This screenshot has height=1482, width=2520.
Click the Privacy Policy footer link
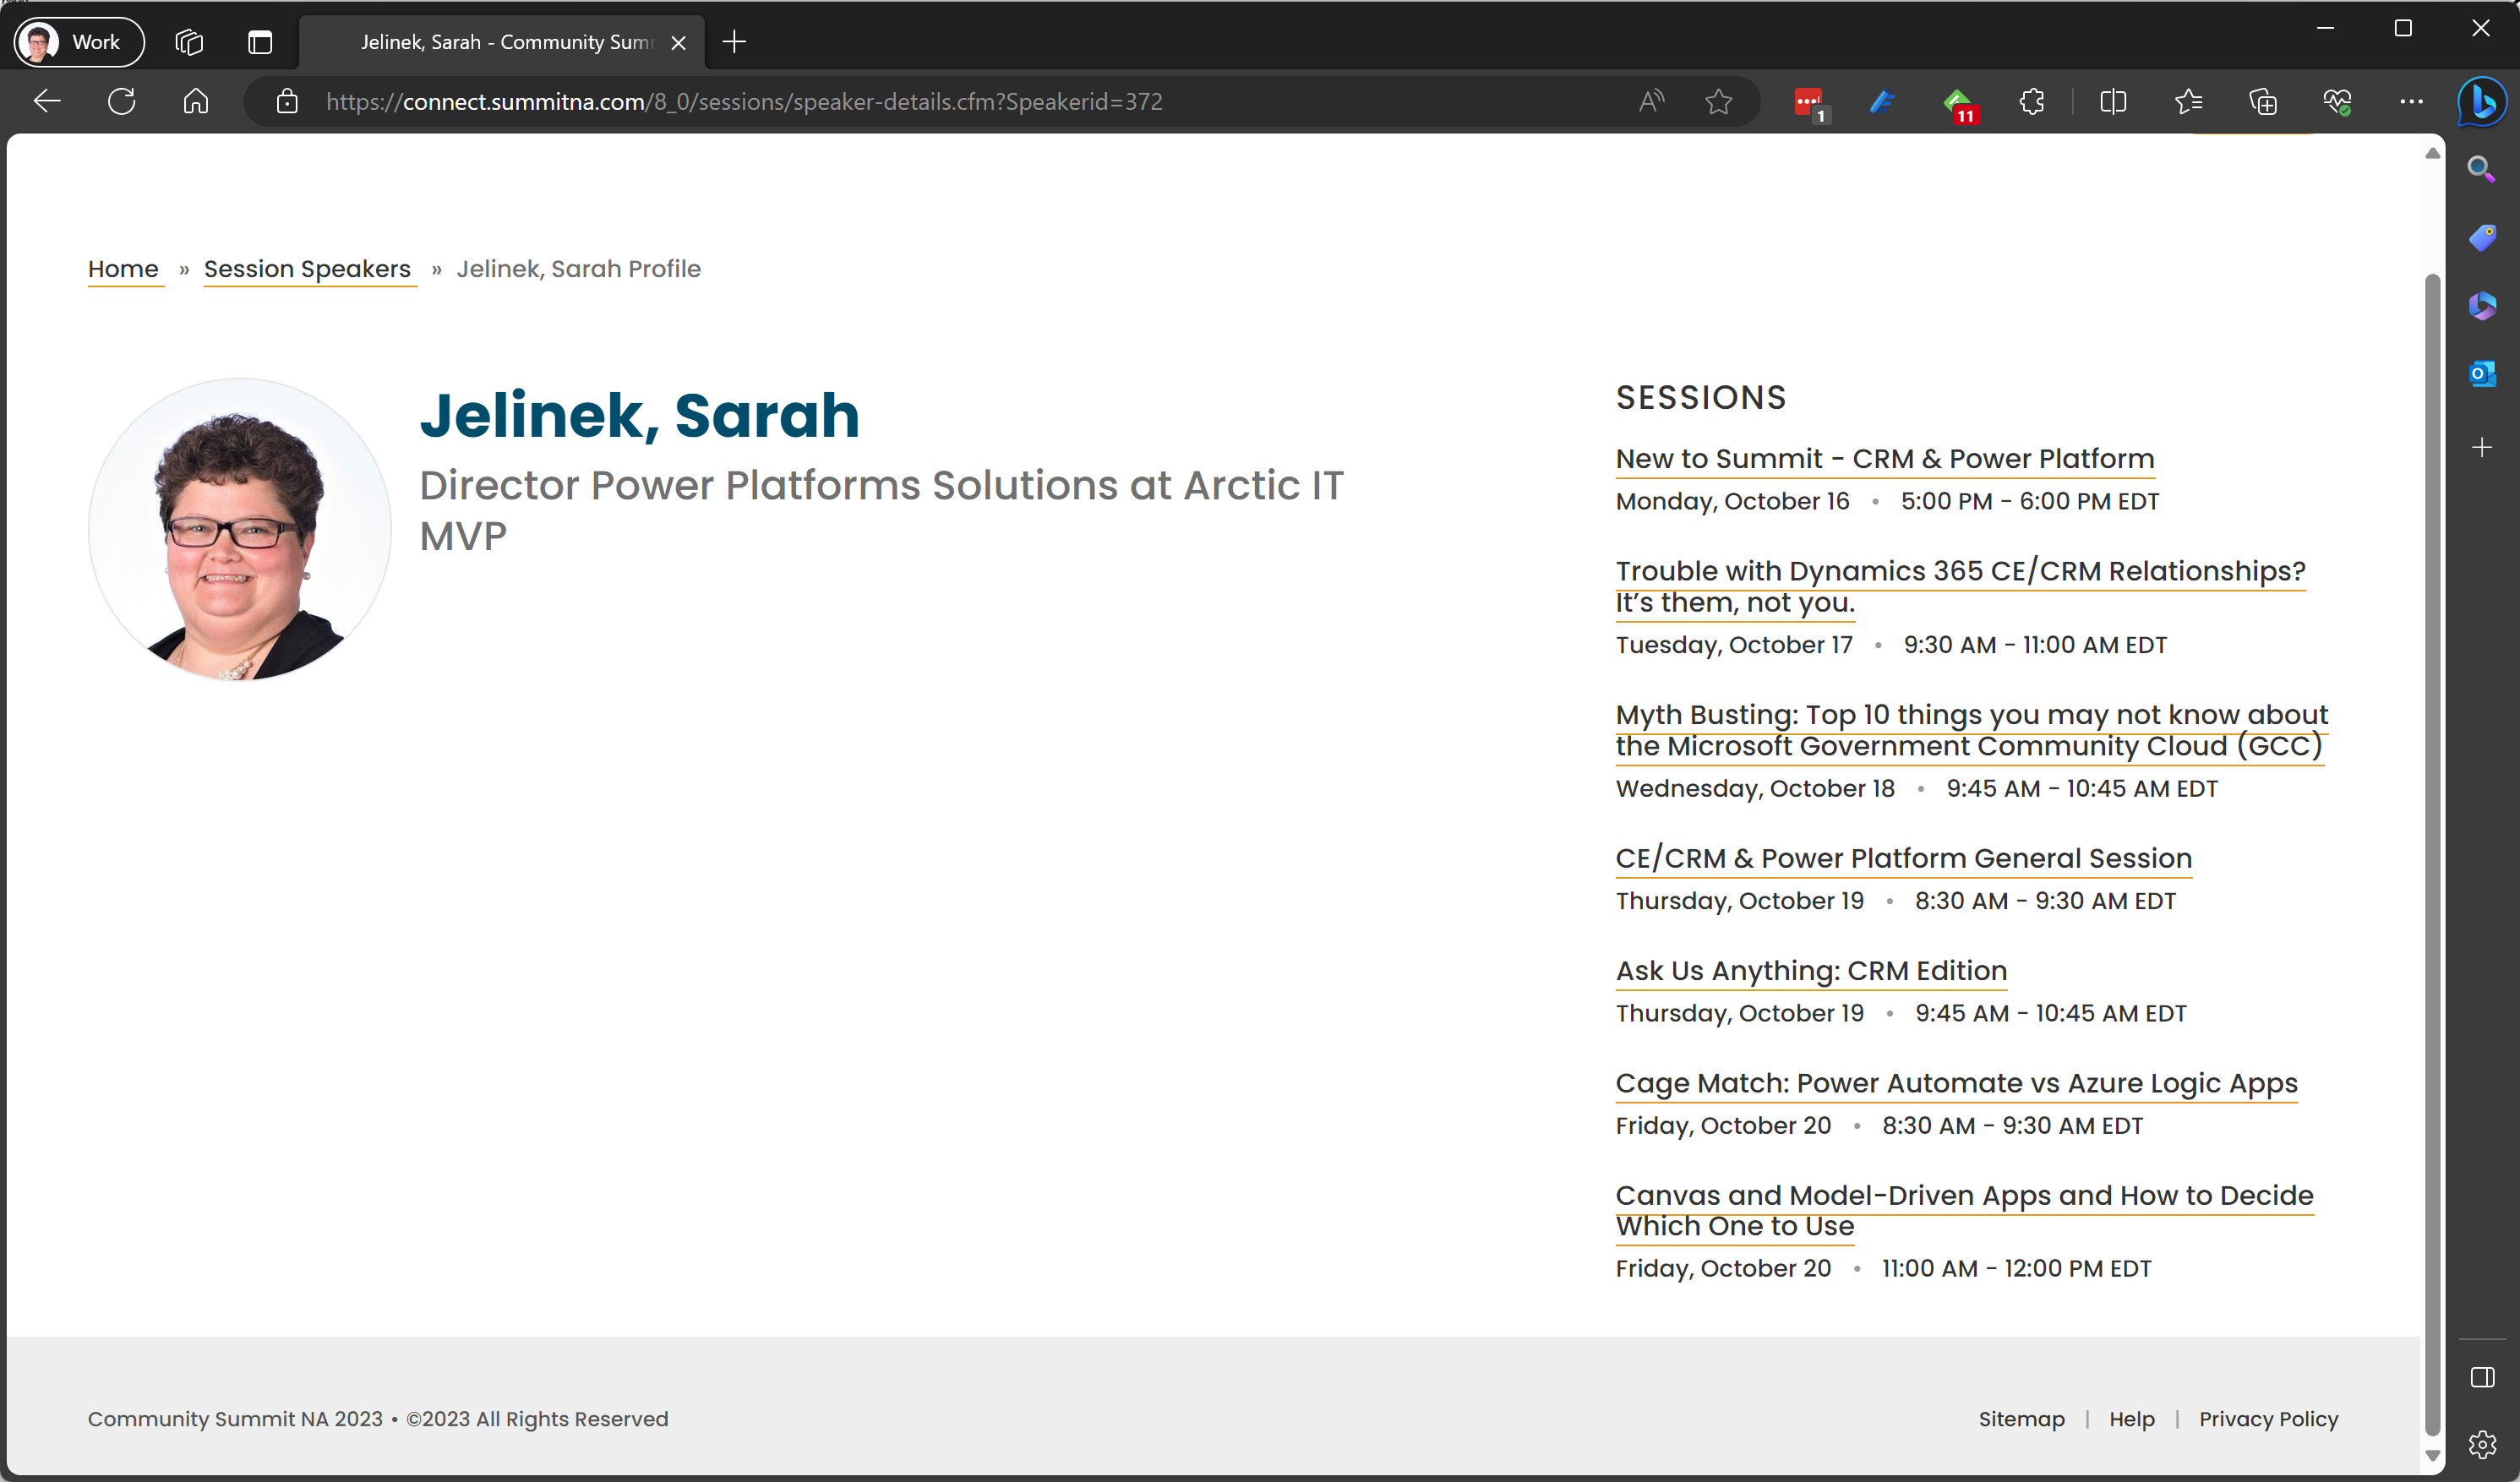[2268, 1418]
